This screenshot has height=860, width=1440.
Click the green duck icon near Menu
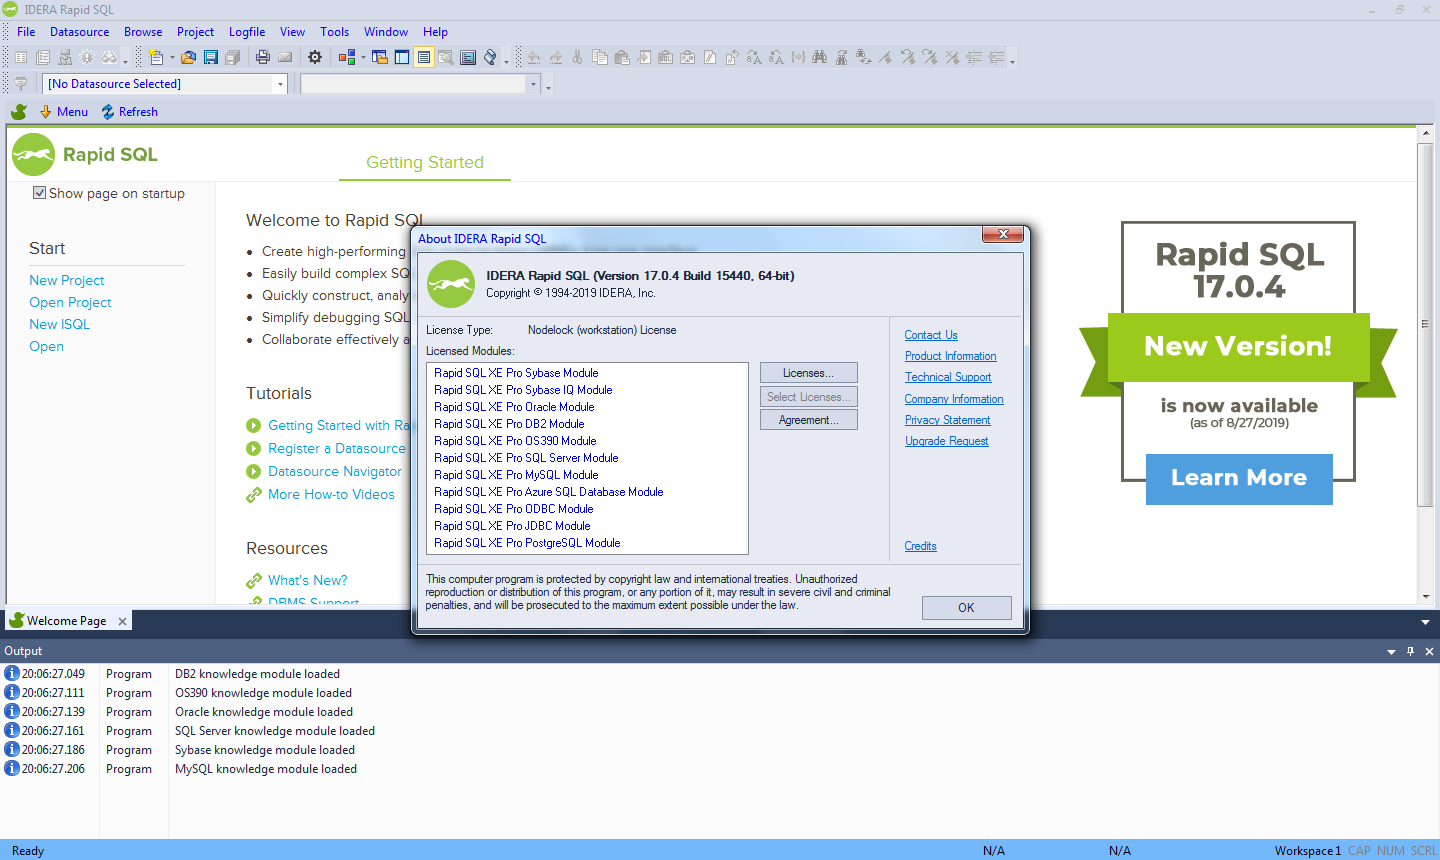click(19, 111)
